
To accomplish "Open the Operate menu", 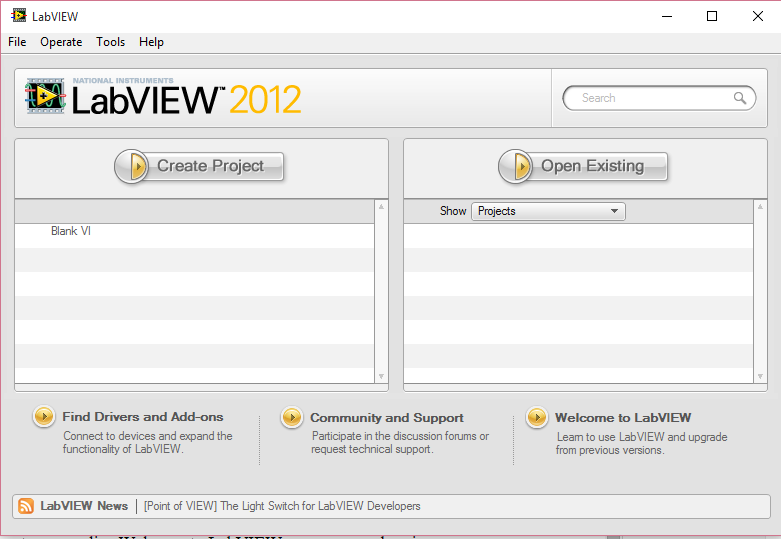I will (x=61, y=42).
